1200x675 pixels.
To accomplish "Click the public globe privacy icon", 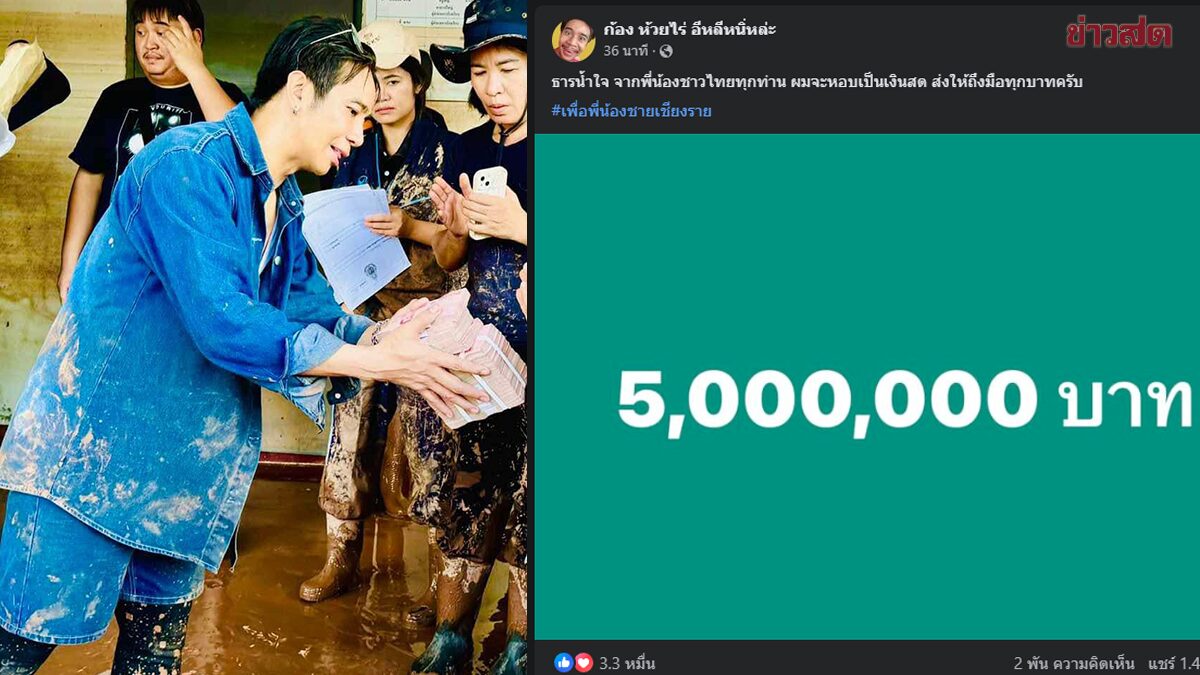I will point(666,51).
